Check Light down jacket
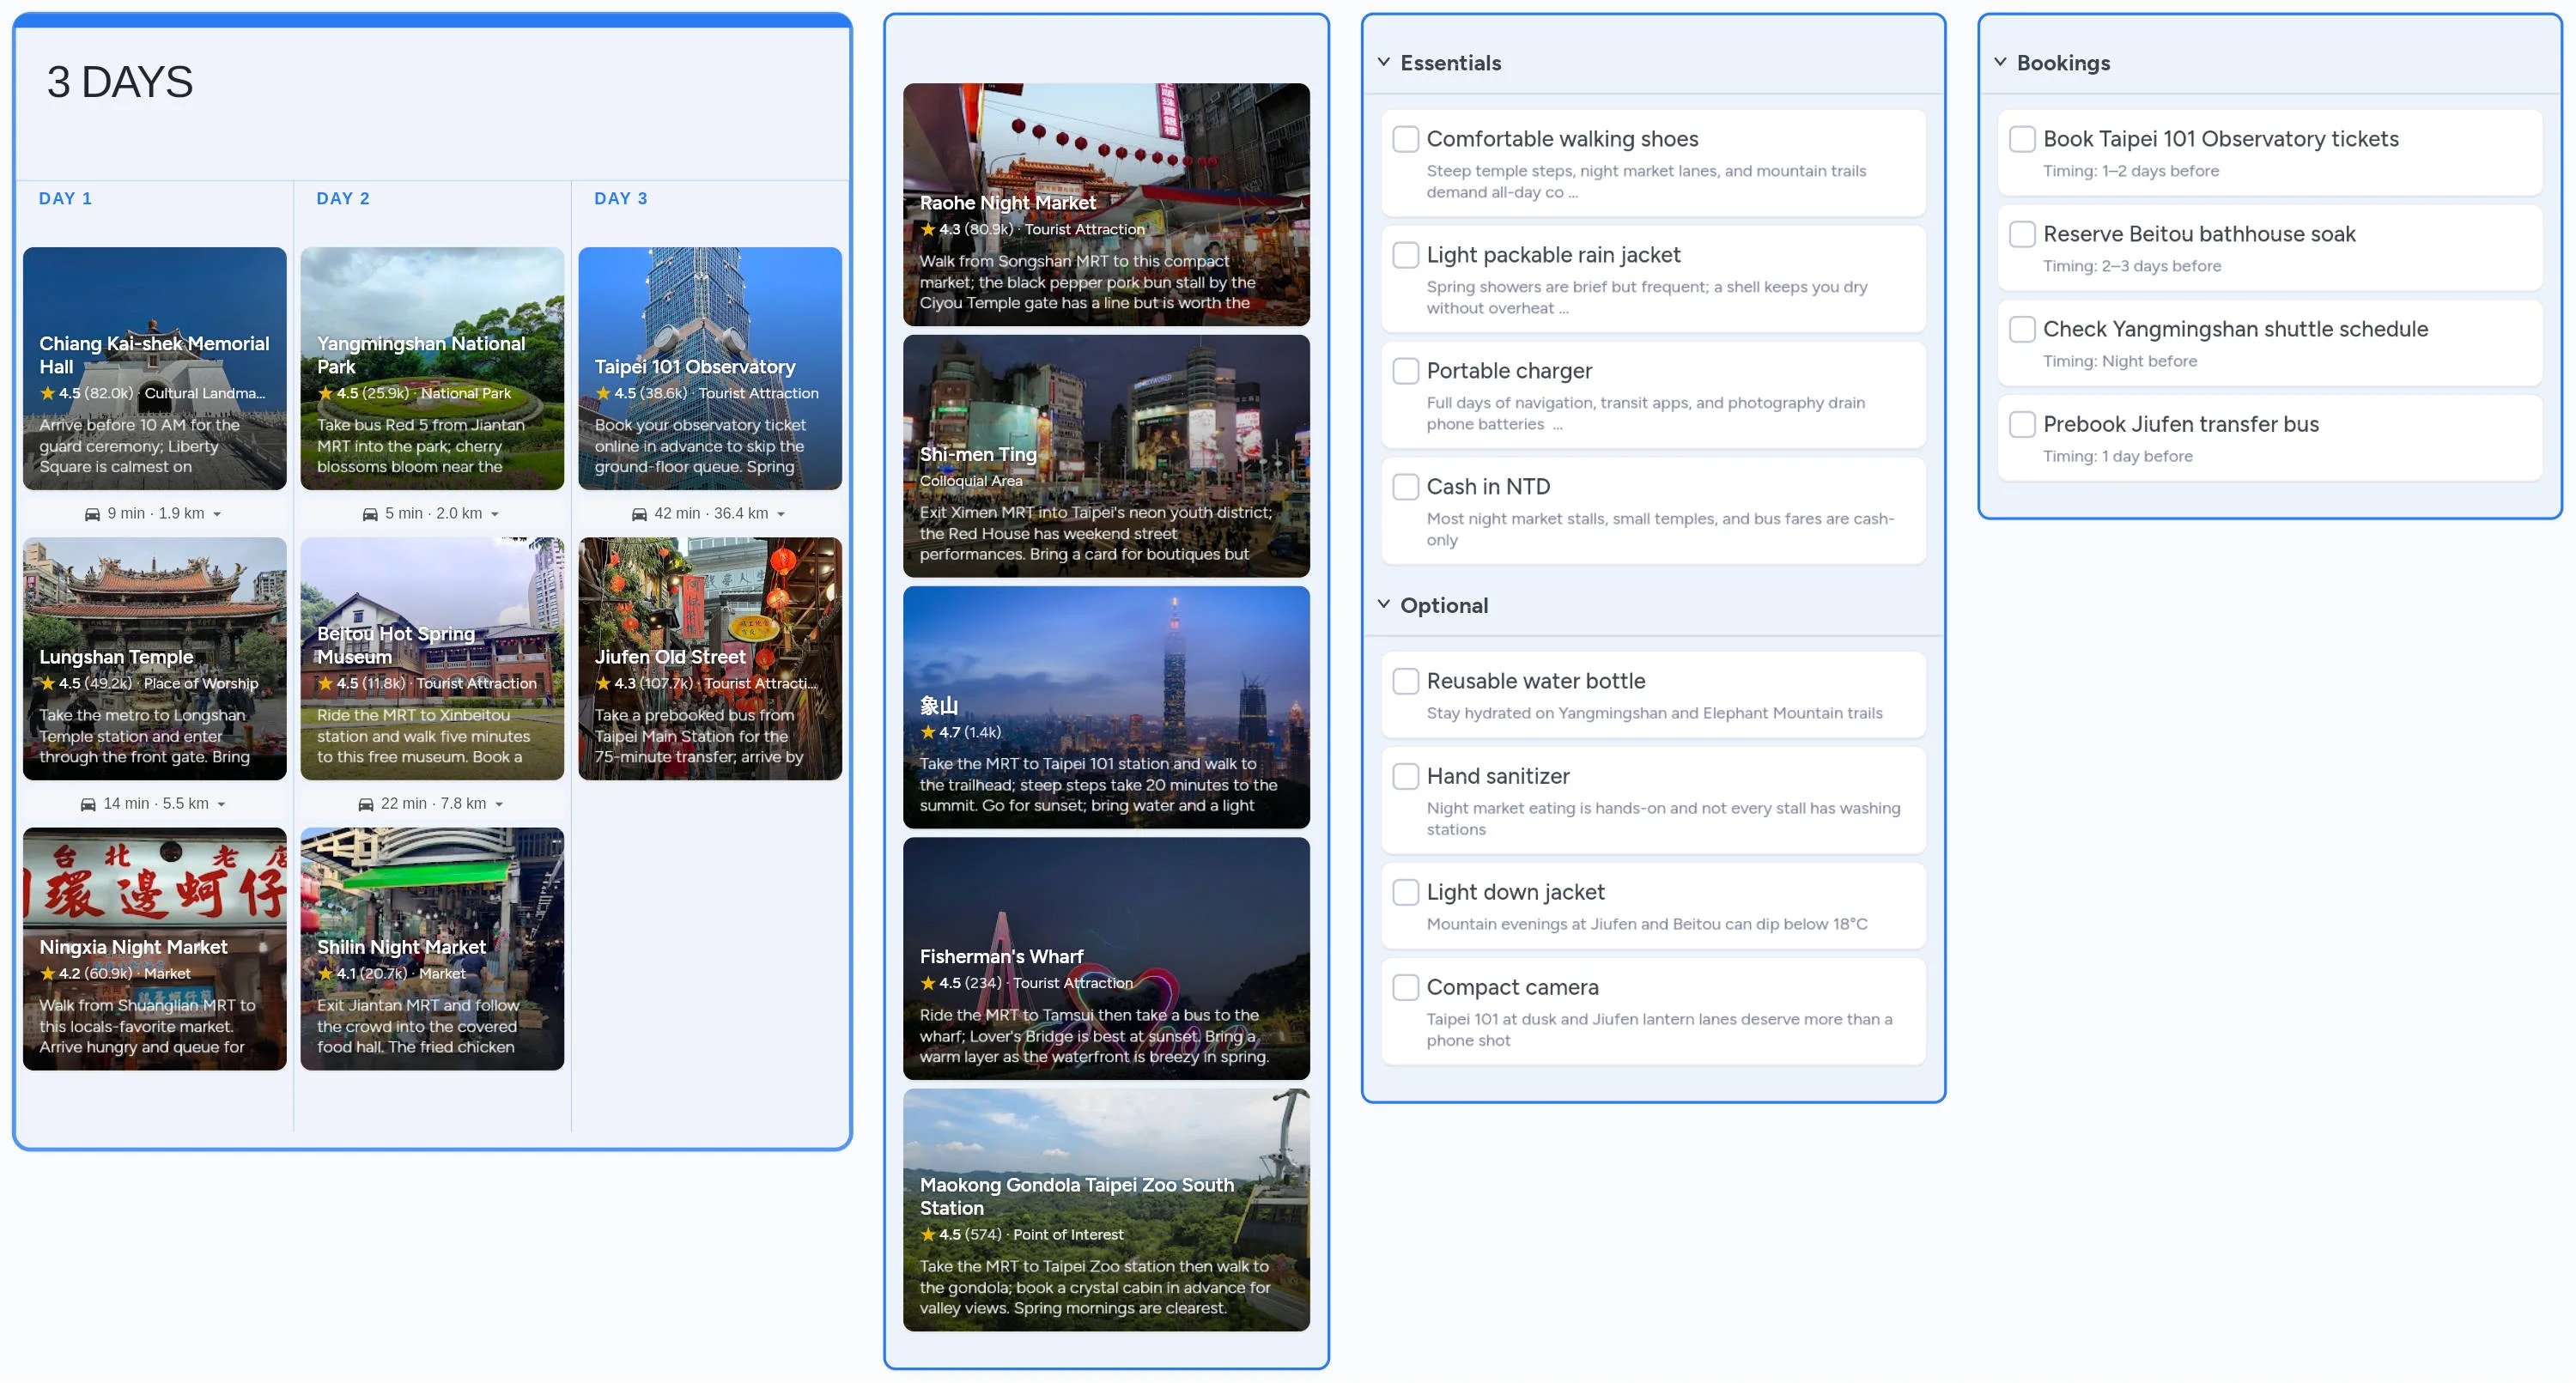Image resolution: width=2576 pixels, height=1383 pixels. tap(1406, 892)
